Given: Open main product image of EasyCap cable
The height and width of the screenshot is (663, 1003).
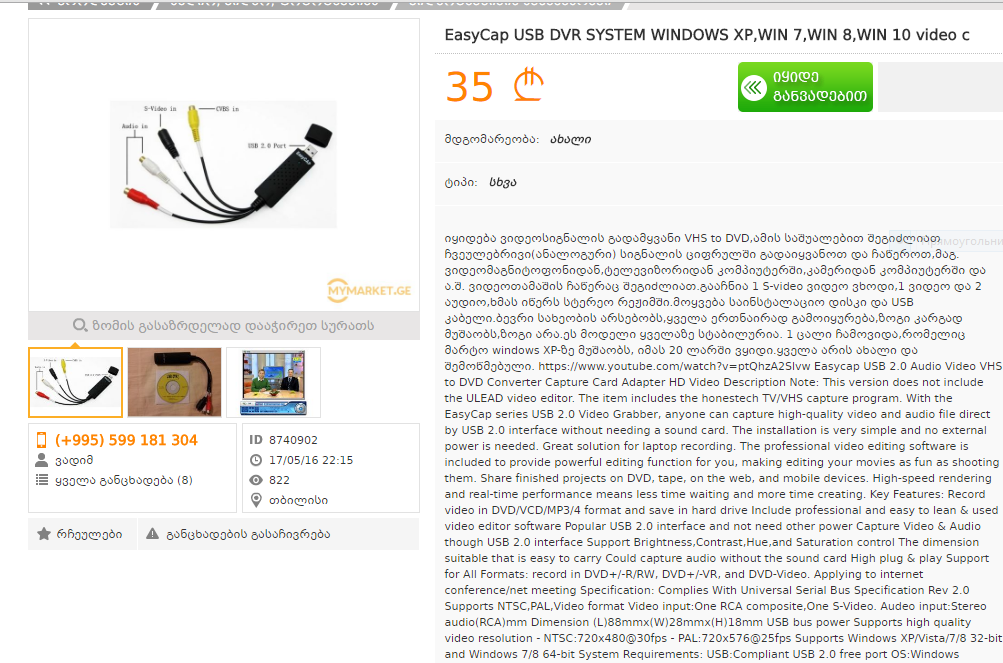Looking at the screenshot, I should pyautogui.click(x=223, y=164).
